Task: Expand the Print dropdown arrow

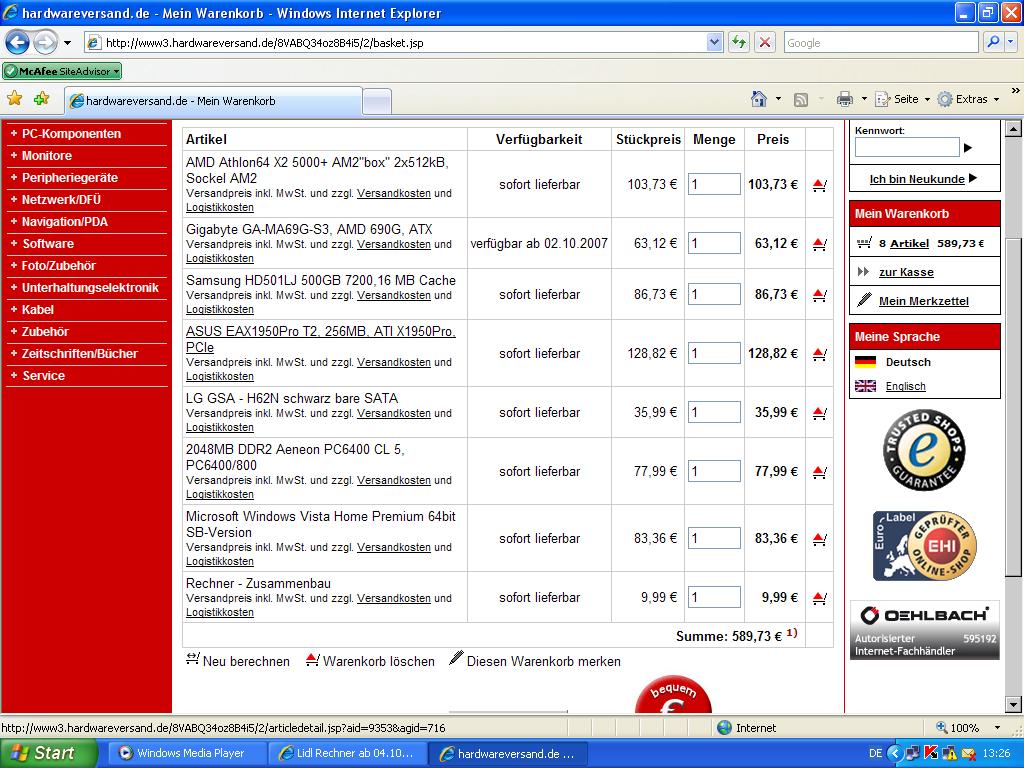Action: click(864, 99)
